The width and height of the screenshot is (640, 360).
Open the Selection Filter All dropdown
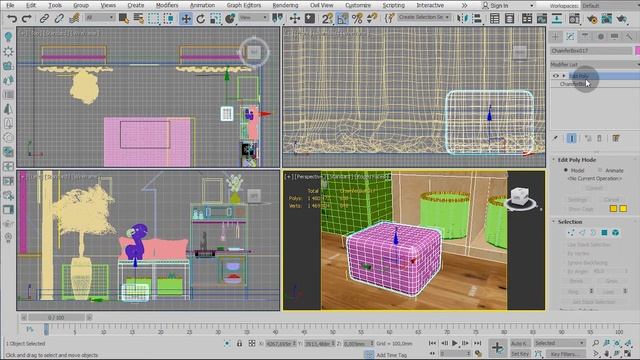(x=100, y=18)
